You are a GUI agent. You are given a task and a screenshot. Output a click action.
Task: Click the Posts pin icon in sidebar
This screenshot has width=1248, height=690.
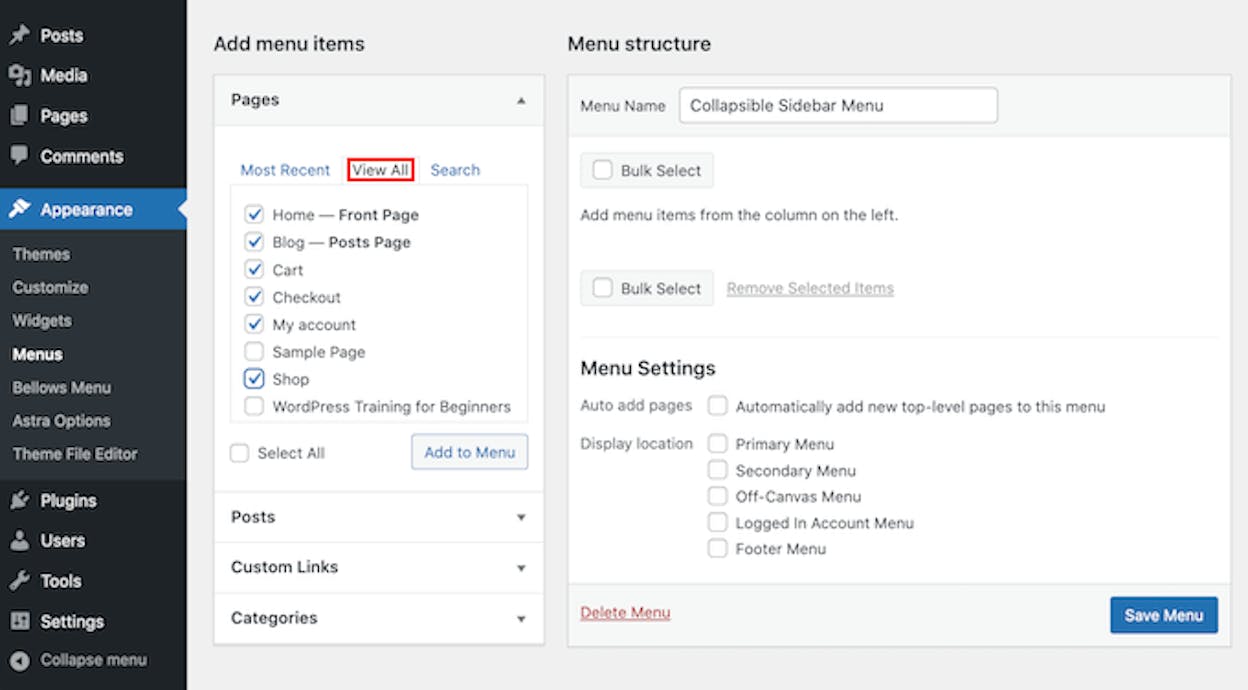[19, 35]
